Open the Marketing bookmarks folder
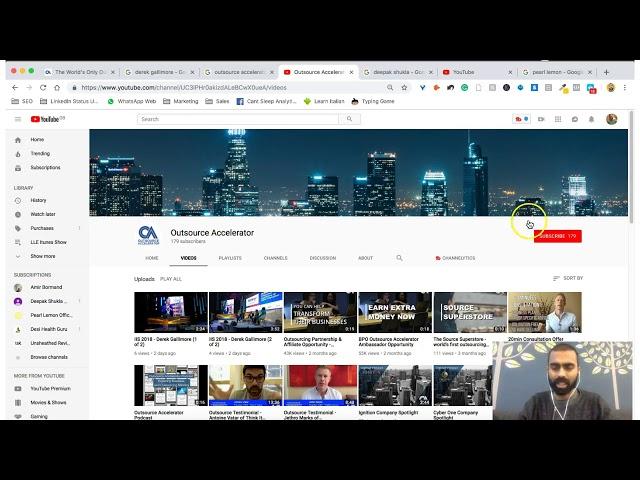The height and width of the screenshot is (480, 640). click(181, 101)
